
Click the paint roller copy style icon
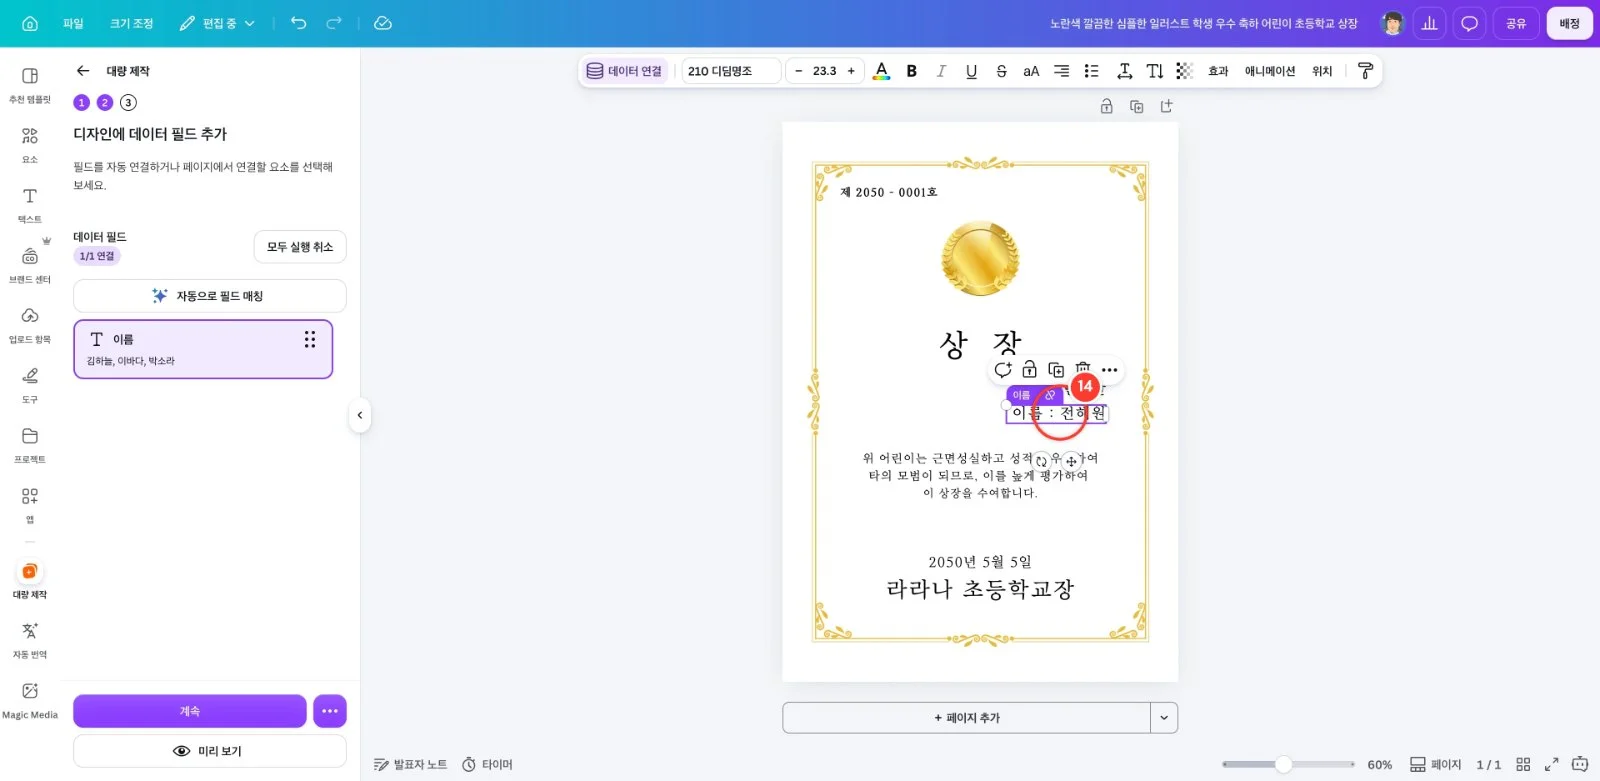tap(1365, 71)
